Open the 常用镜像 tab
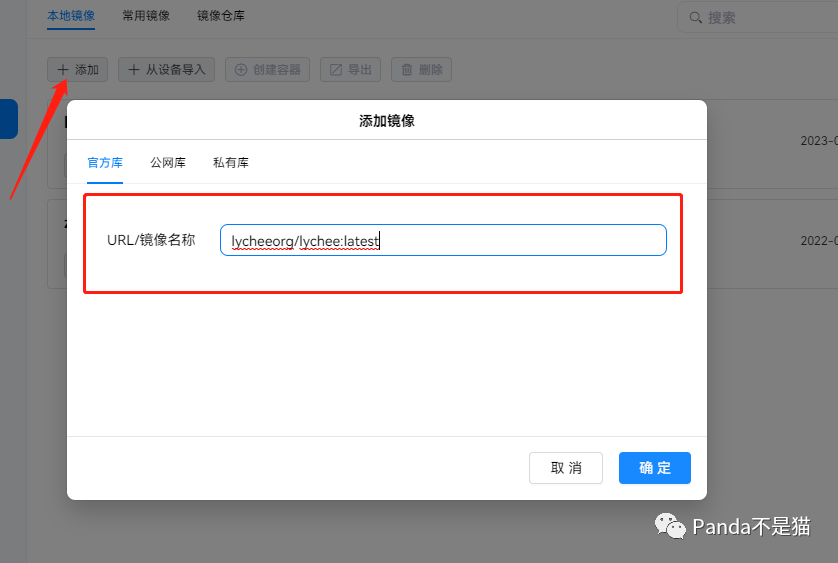 (146, 16)
